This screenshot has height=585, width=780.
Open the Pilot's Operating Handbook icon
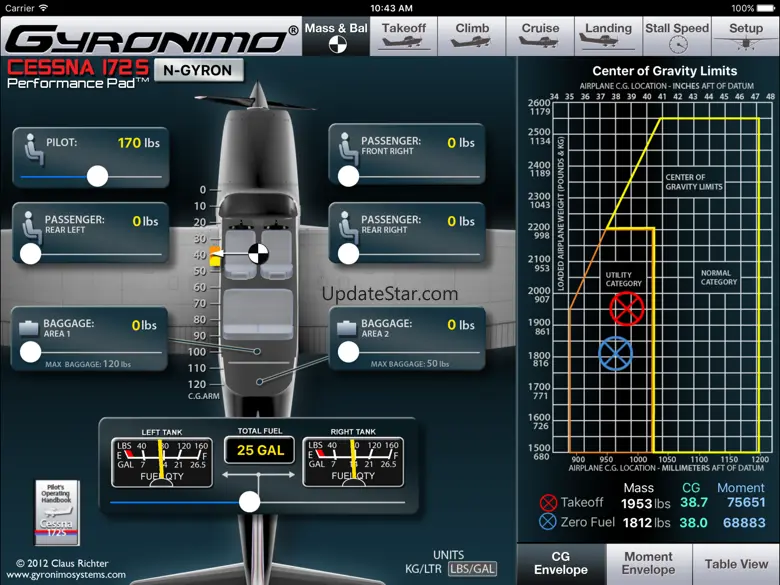57,512
